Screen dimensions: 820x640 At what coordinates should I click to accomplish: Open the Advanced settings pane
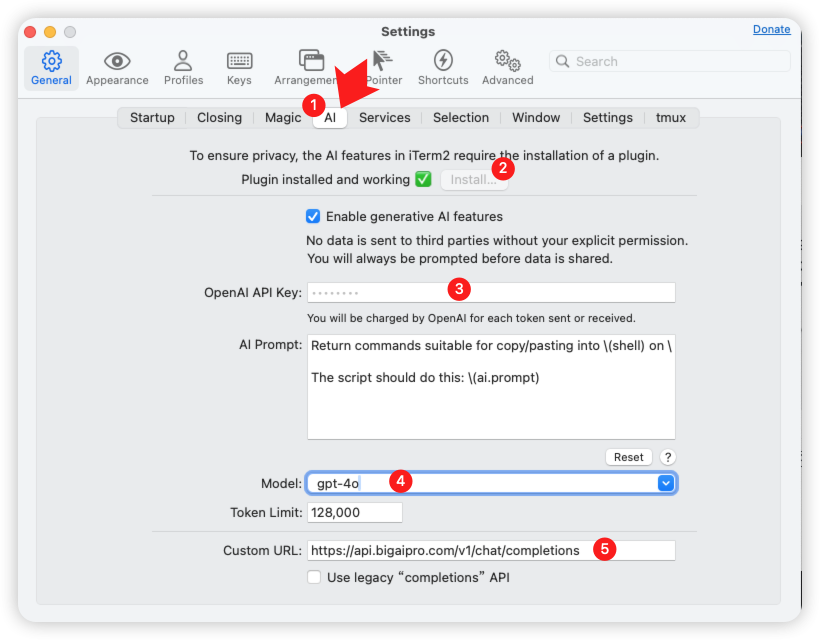click(x=507, y=68)
